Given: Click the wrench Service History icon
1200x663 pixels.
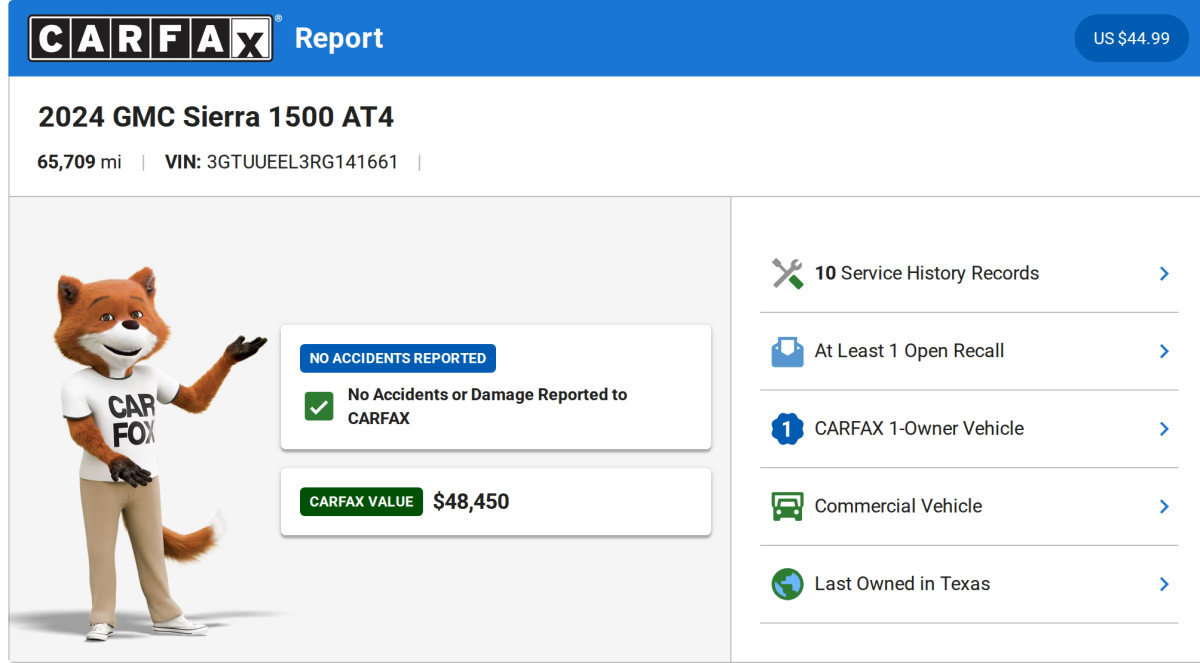Looking at the screenshot, I should [x=787, y=273].
